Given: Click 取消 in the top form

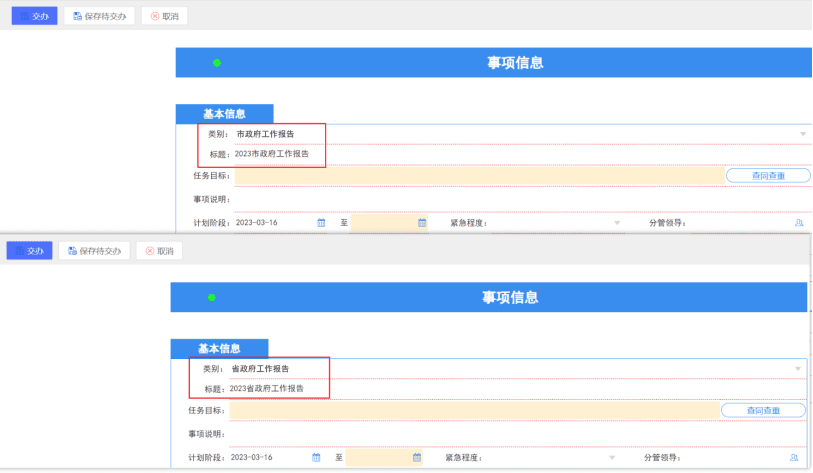Looking at the screenshot, I should 164,16.
